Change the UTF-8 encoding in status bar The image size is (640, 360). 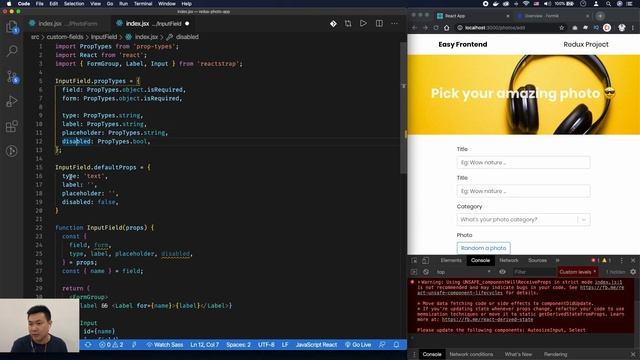[x=266, y=345]
